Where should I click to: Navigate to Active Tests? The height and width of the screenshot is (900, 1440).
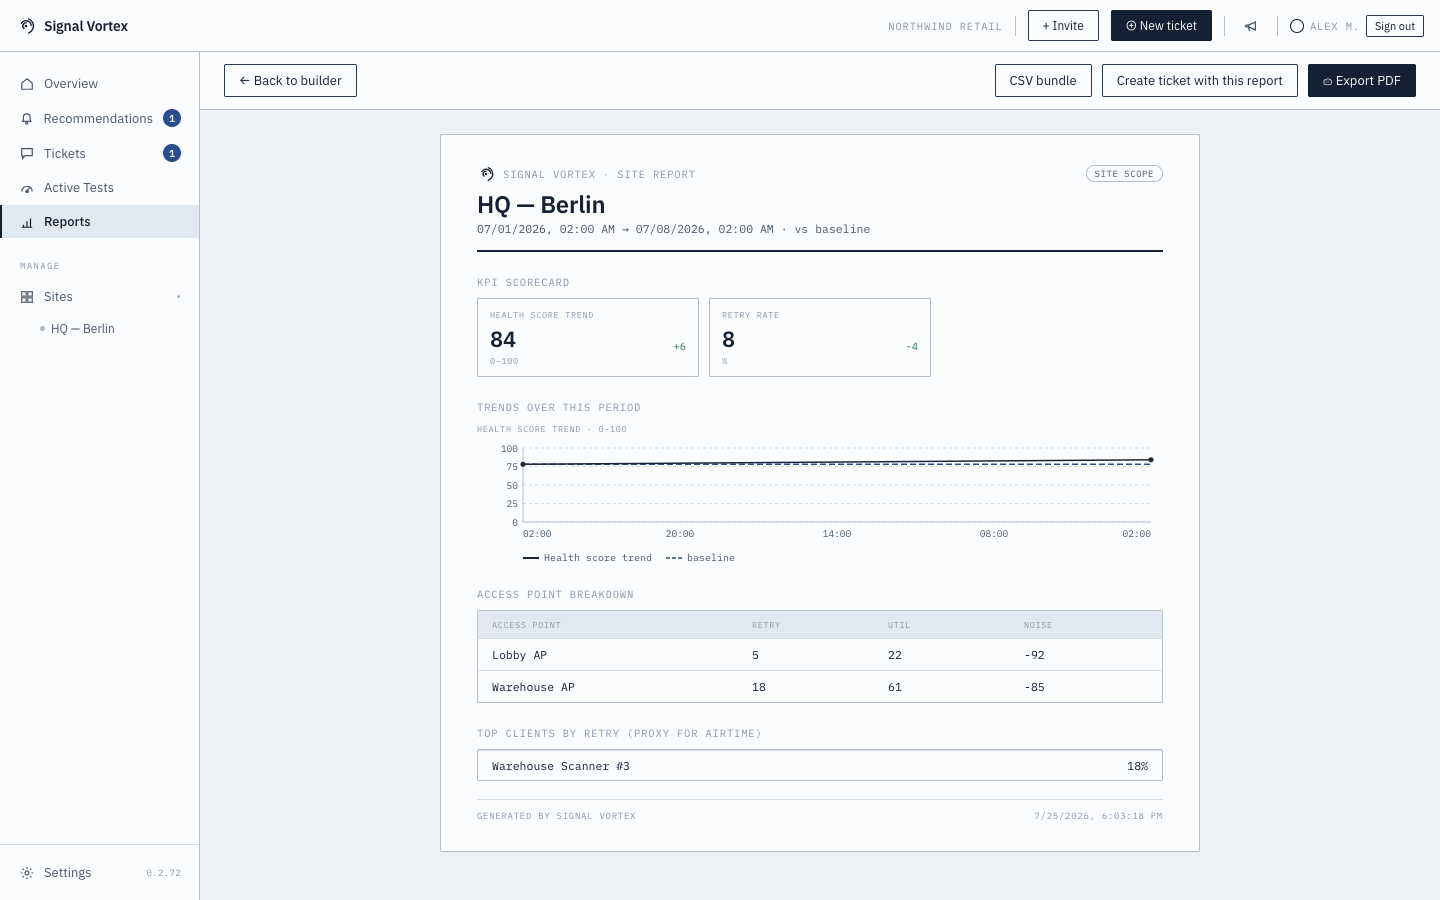click(100, 188)
